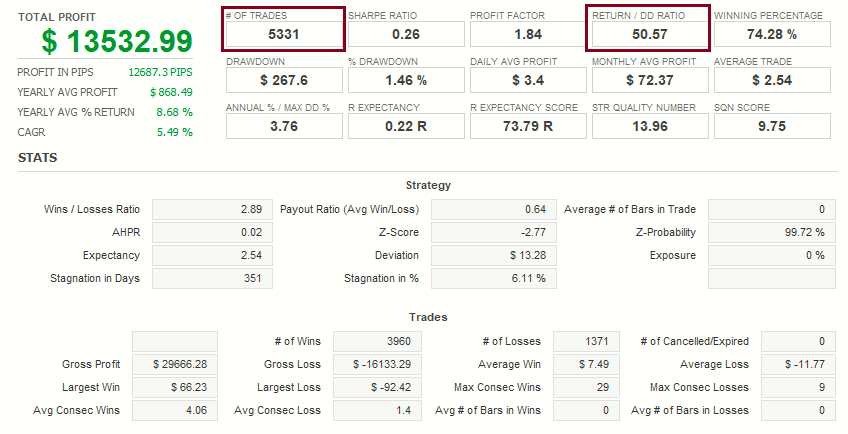This screenshot has width=848, height=434.
Task: Click the Monthly Avg Profit value box
Action: [x=650, y=80]
